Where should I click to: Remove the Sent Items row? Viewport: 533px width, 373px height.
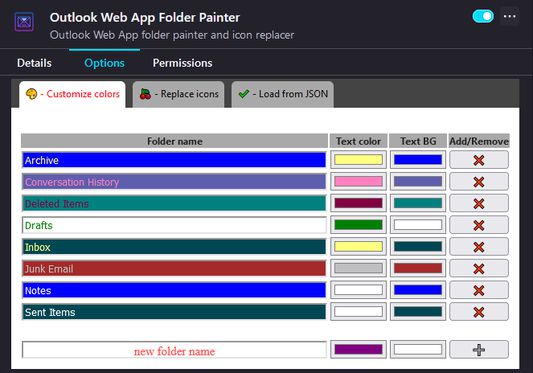(x=479, y=312)
